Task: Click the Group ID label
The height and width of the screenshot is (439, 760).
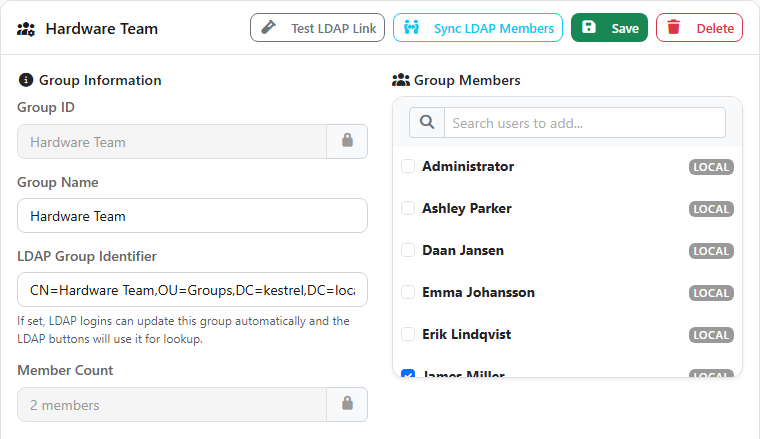Action: tap(46, 107)
